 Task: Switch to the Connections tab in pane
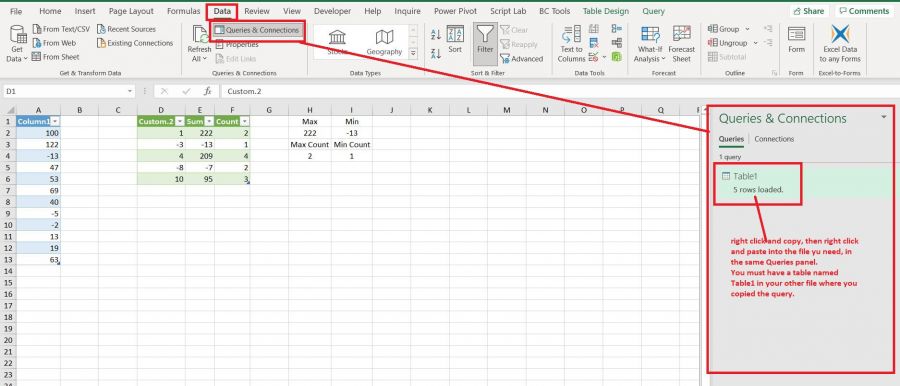[x=774, y=139]
